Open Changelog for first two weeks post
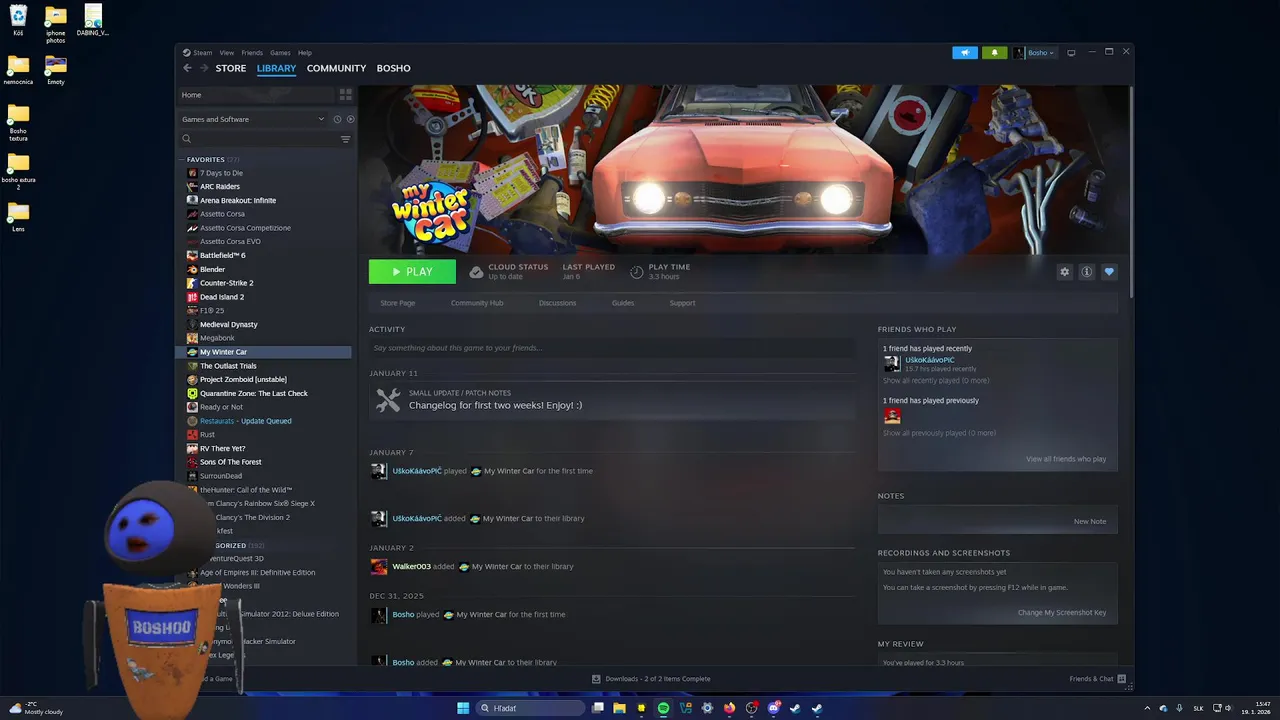 495,405
